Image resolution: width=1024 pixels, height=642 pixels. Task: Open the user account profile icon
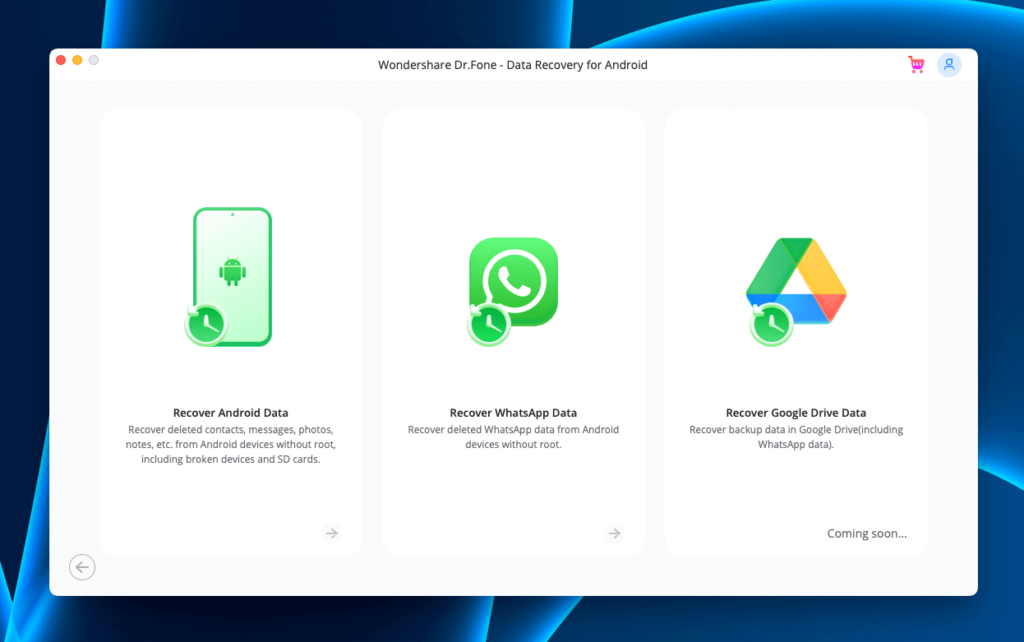point(949,65)
